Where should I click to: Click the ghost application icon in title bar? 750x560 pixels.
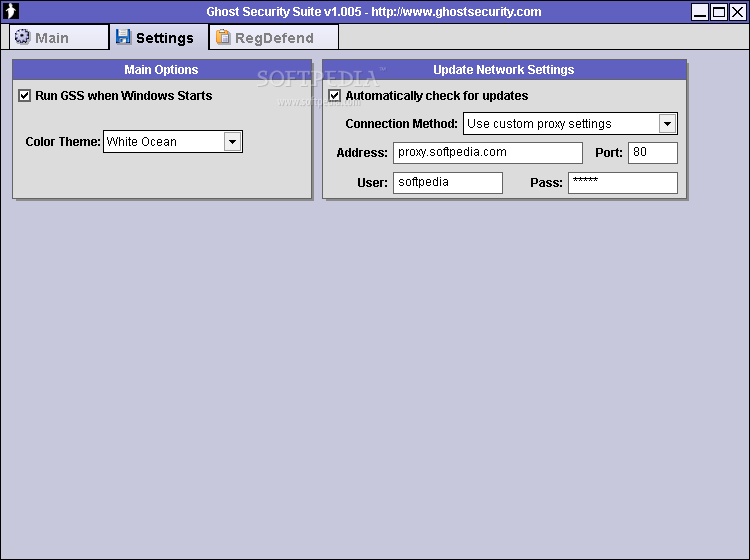(x=11, y=11)
